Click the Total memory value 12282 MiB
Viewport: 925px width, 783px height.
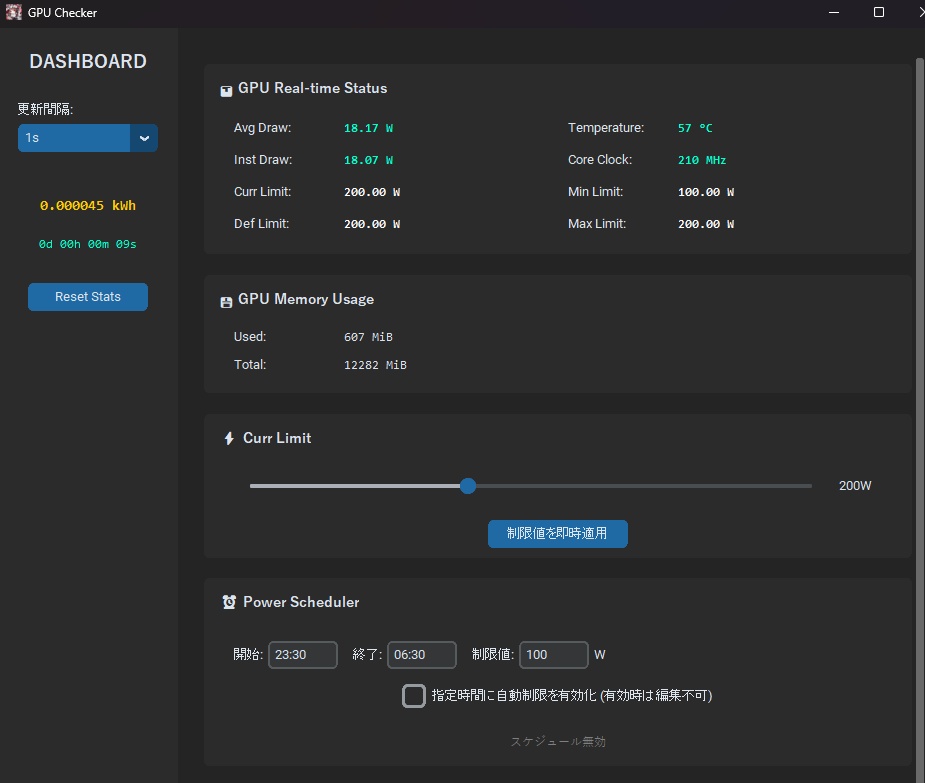point(375,365)
